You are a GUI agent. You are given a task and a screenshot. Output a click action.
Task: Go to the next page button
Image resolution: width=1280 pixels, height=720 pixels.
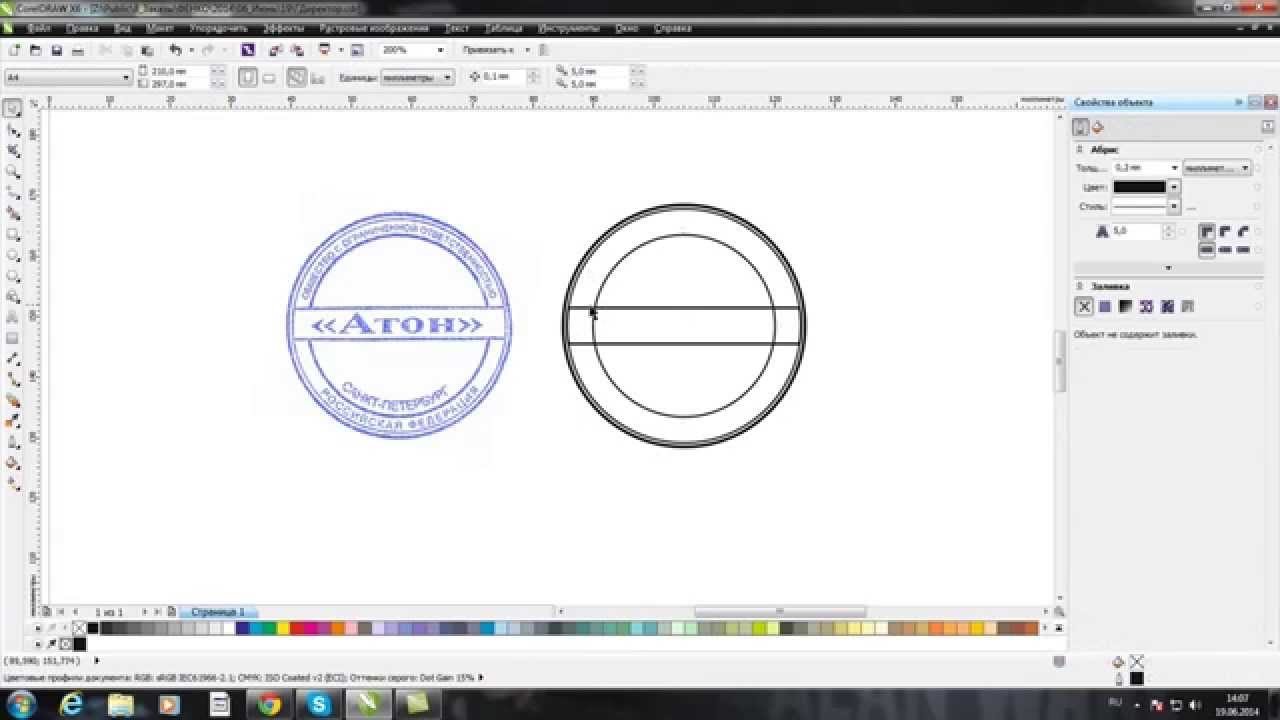pyautogui.click(x=145, y=611)
